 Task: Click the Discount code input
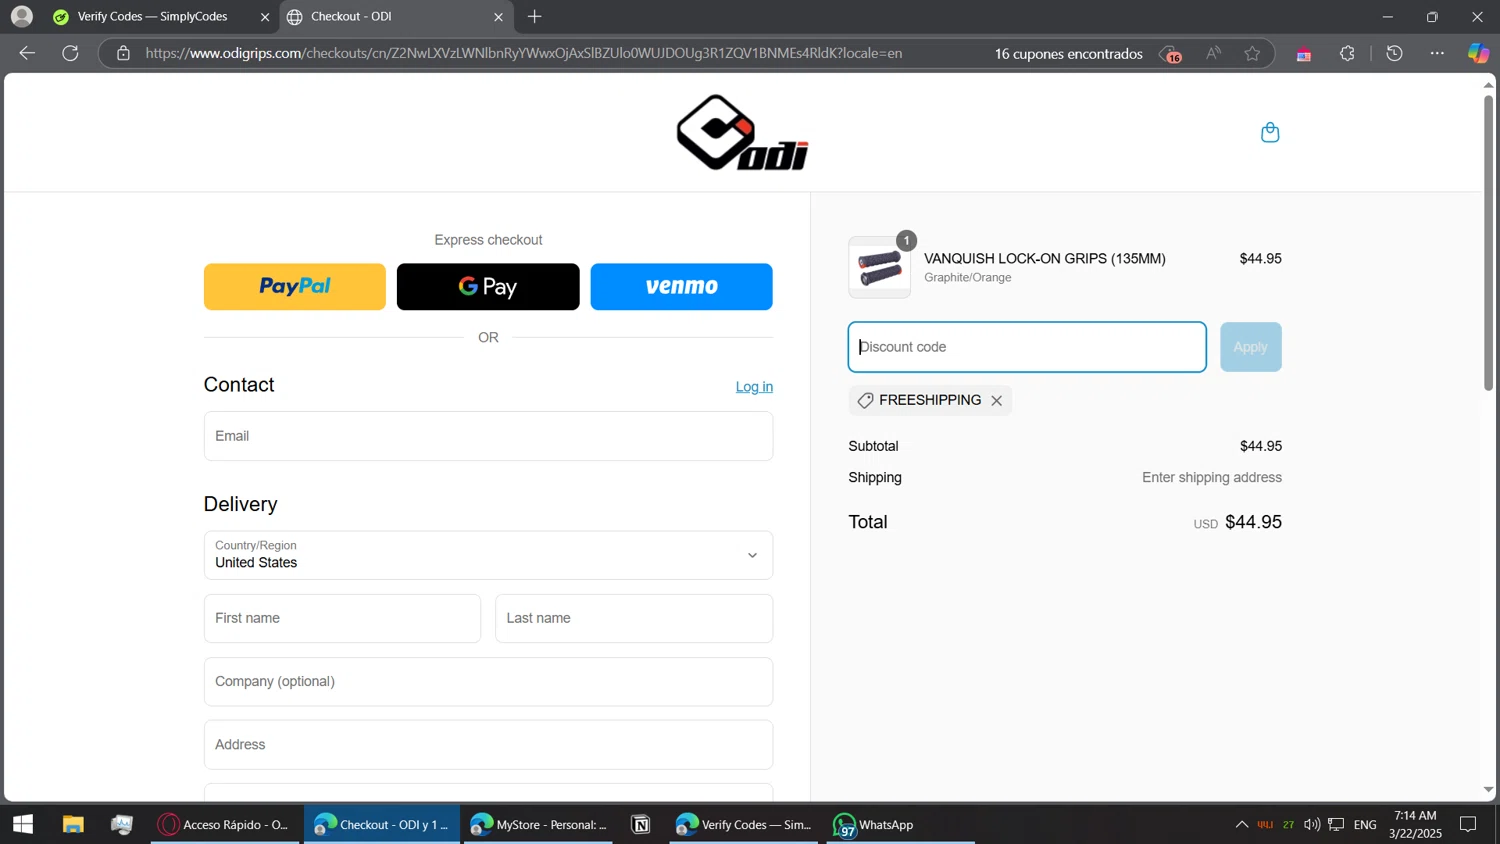pyautogui.click(x=1027, y=347)
